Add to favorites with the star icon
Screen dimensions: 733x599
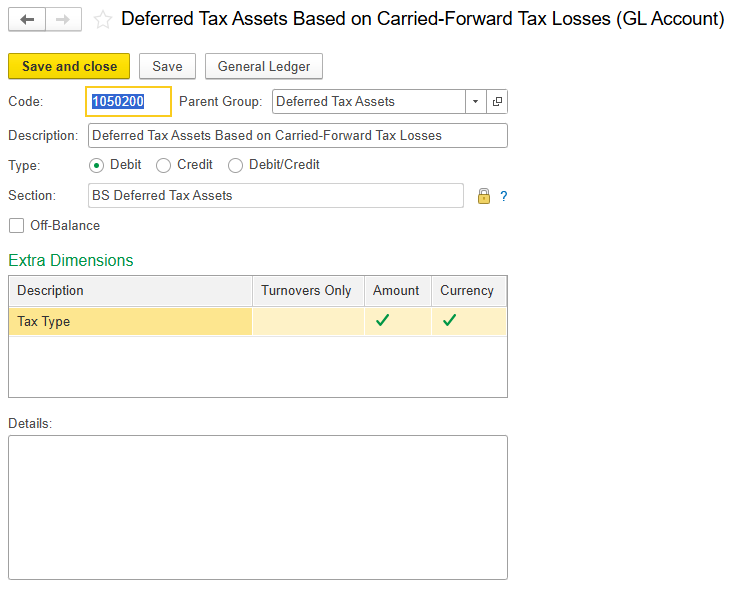coord(102,20)
